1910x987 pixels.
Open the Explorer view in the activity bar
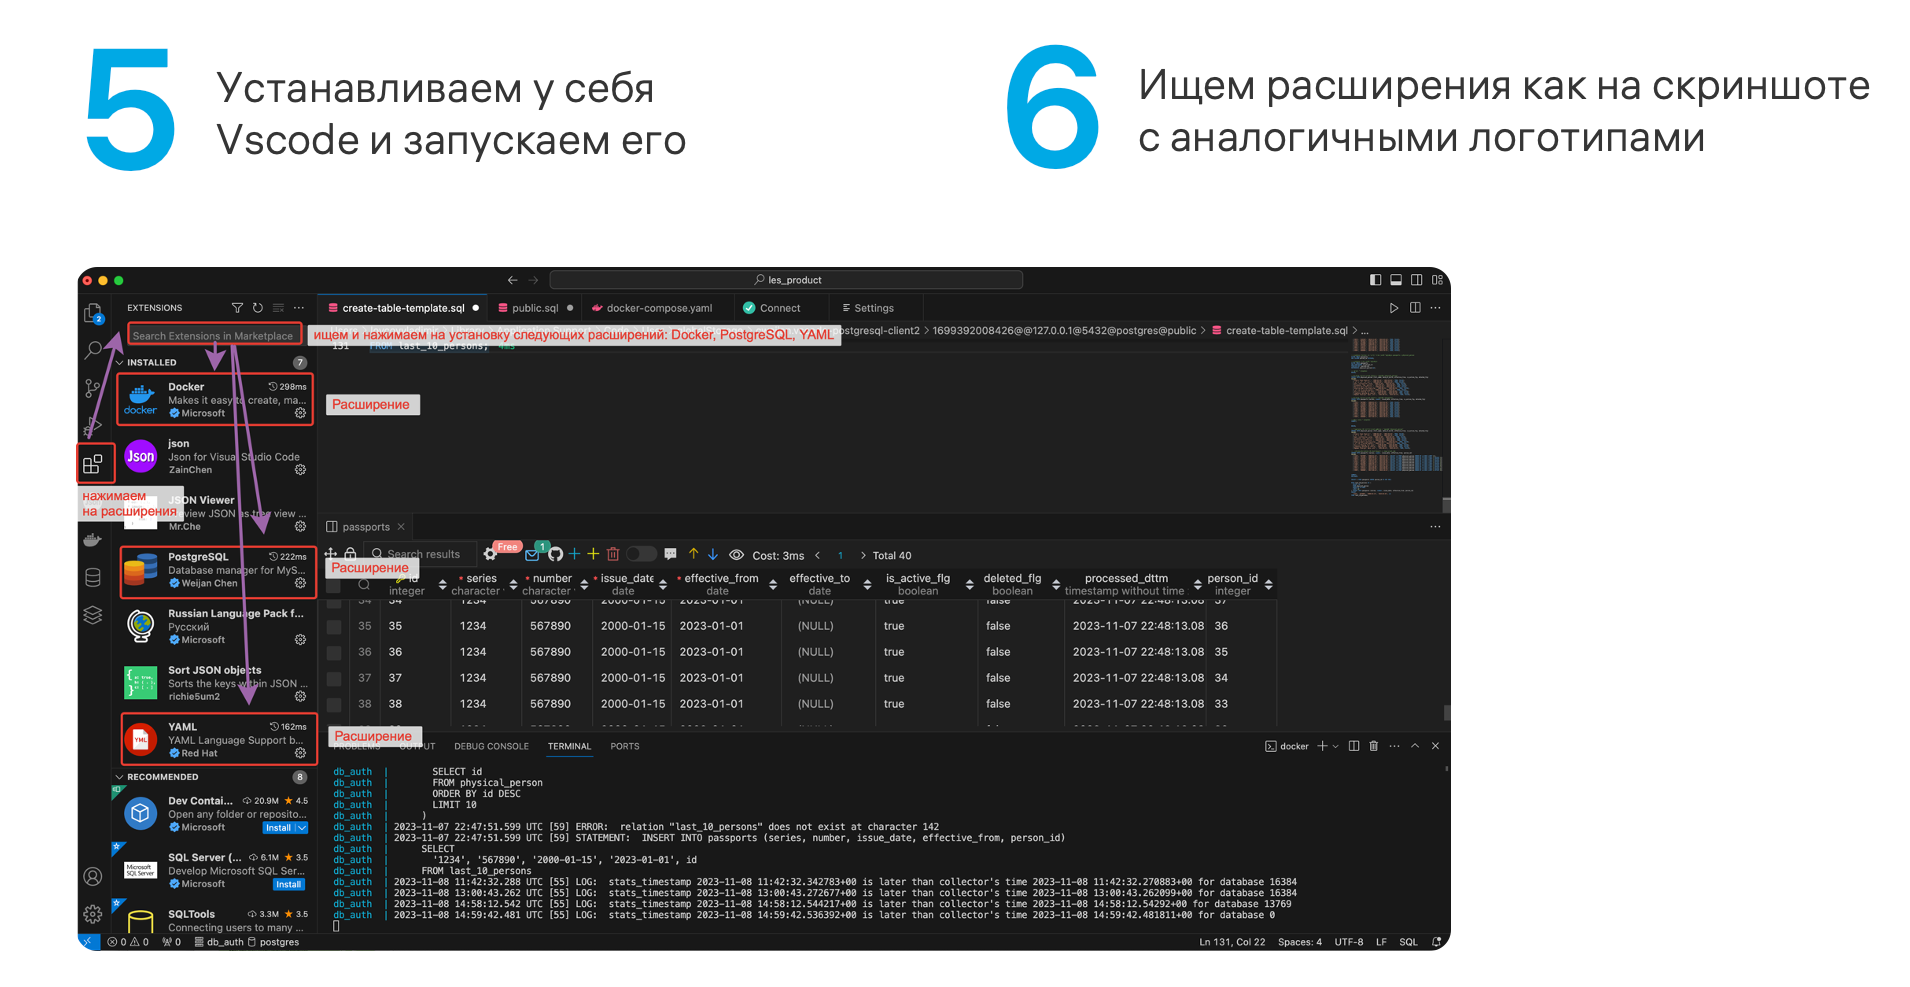click(x=93, y=314)
